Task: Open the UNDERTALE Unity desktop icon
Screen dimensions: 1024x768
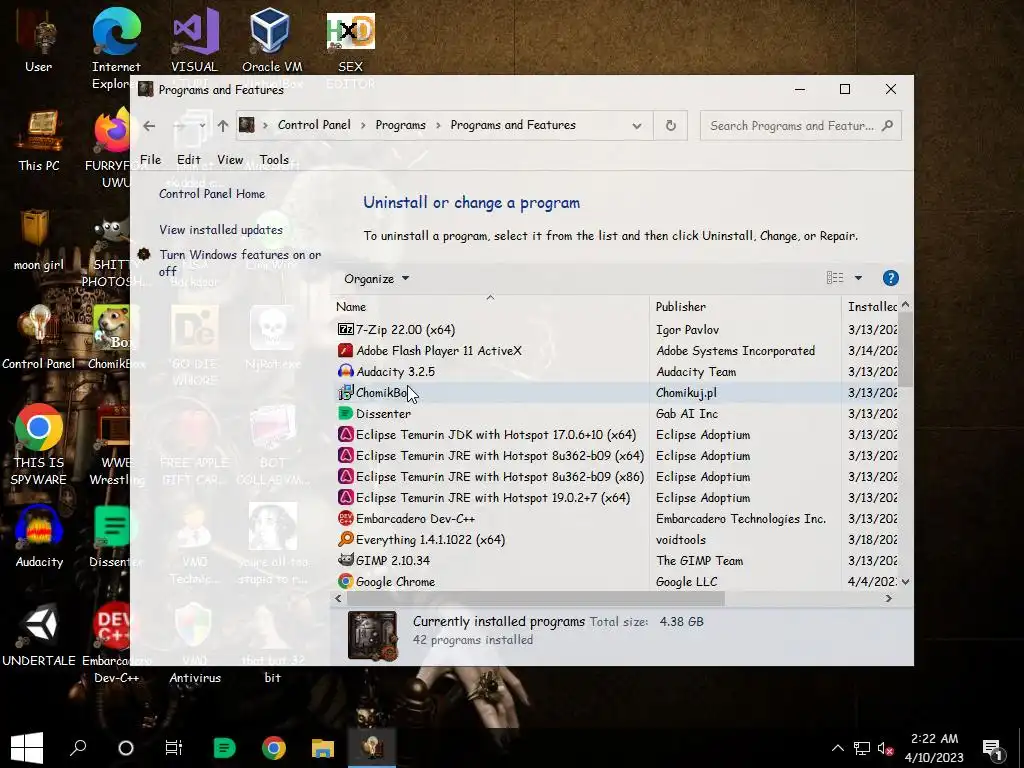Action: [x=39, y=635]
